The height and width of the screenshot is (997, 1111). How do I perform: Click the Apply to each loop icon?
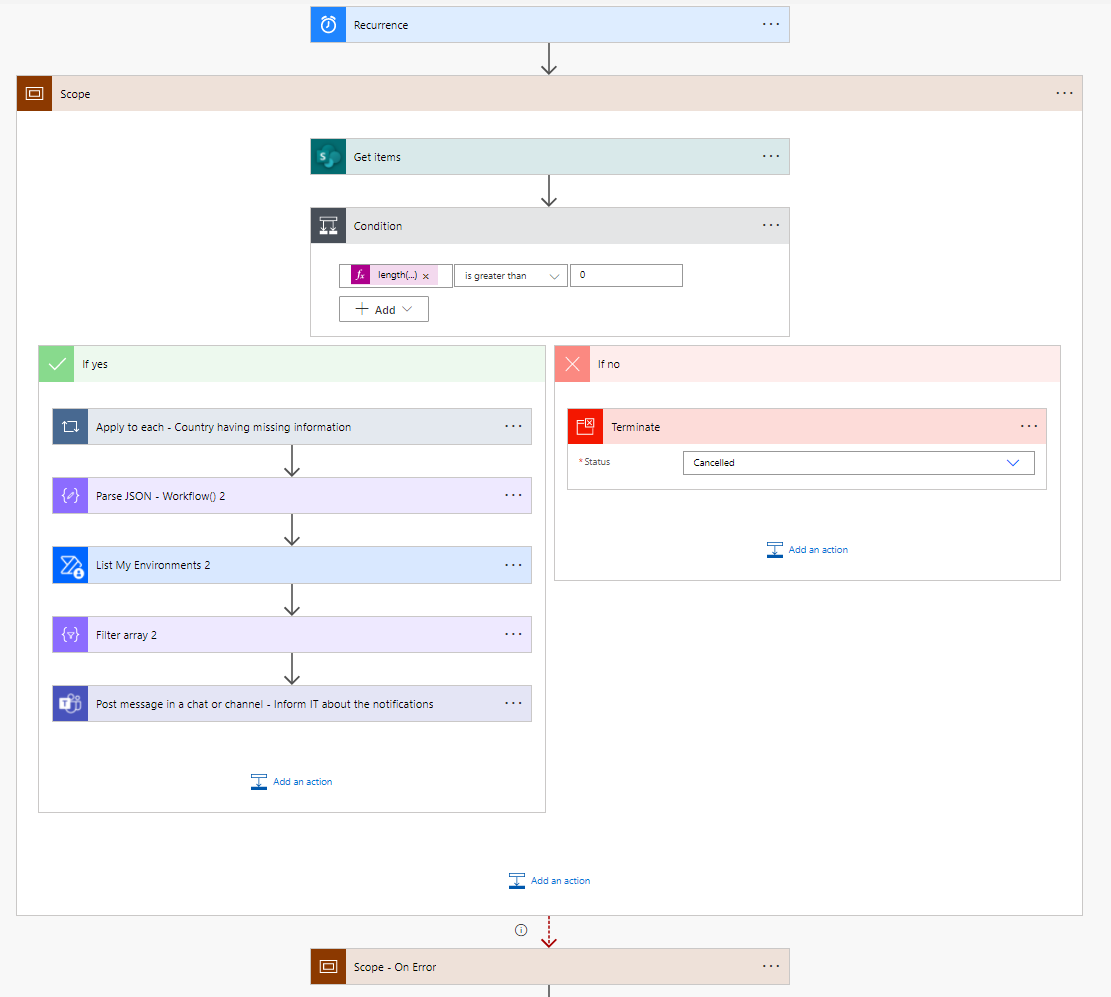click(x=70, y=427)
